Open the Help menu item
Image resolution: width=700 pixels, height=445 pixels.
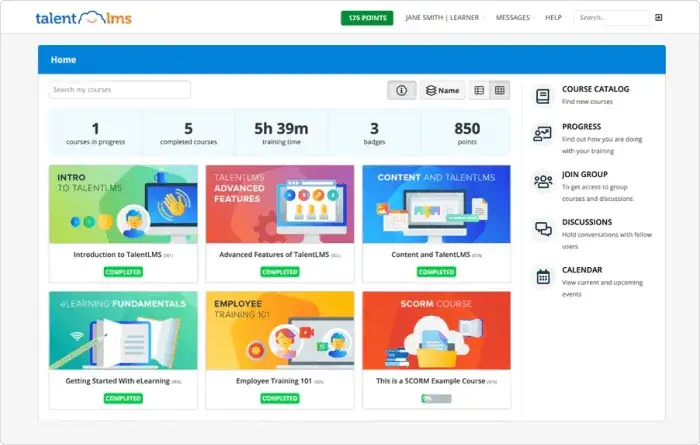tap(553, 17)
